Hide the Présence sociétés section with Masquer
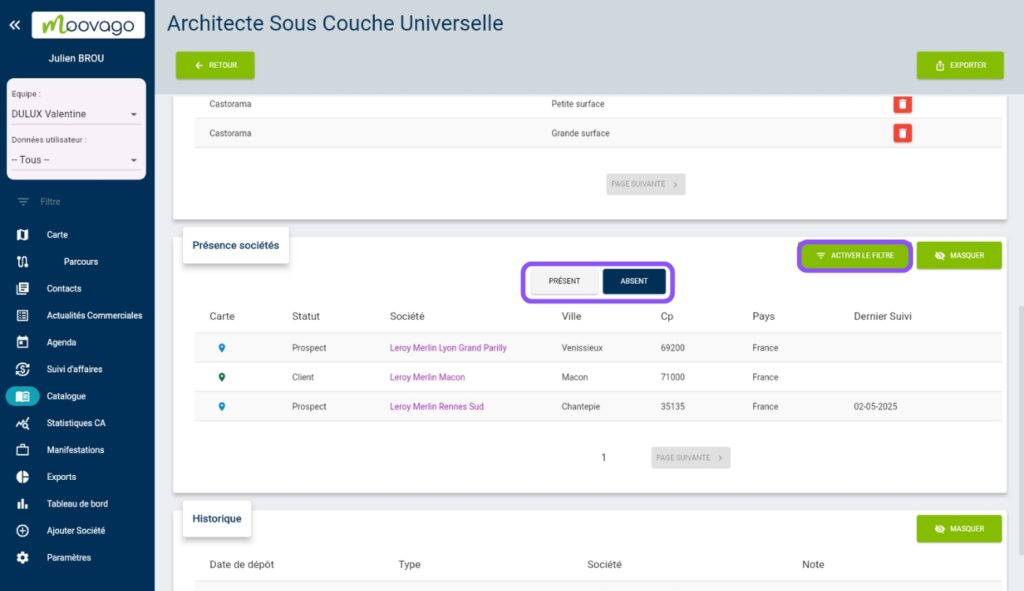 (959, 255)
